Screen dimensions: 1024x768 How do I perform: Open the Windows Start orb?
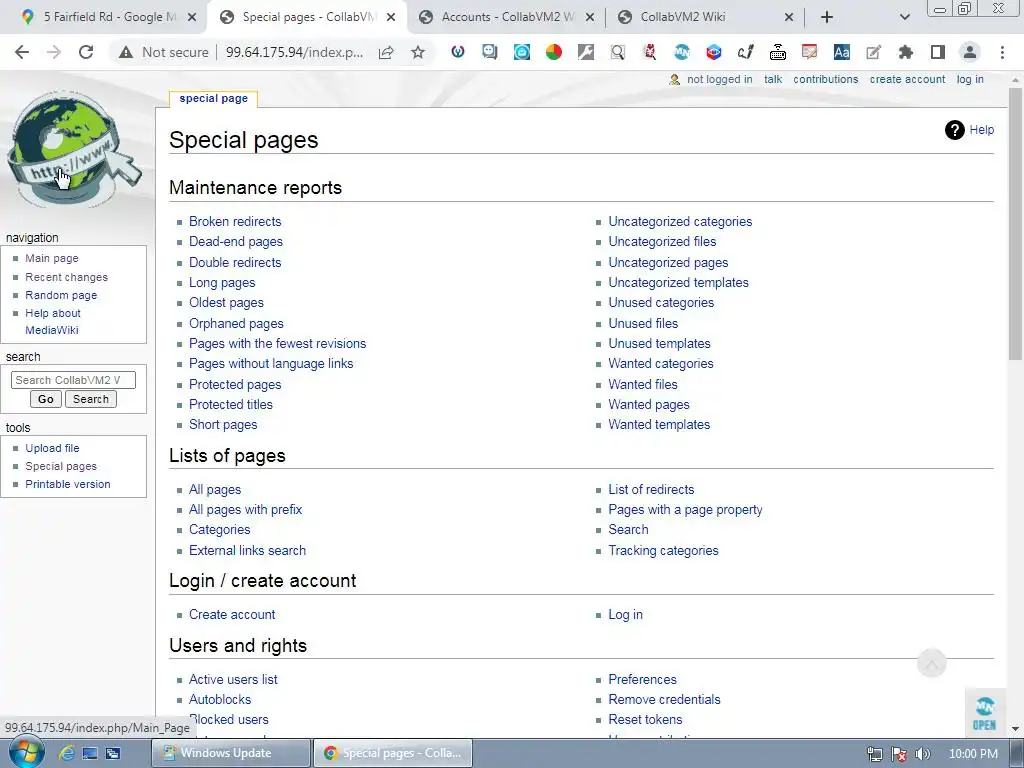(27, 752)
